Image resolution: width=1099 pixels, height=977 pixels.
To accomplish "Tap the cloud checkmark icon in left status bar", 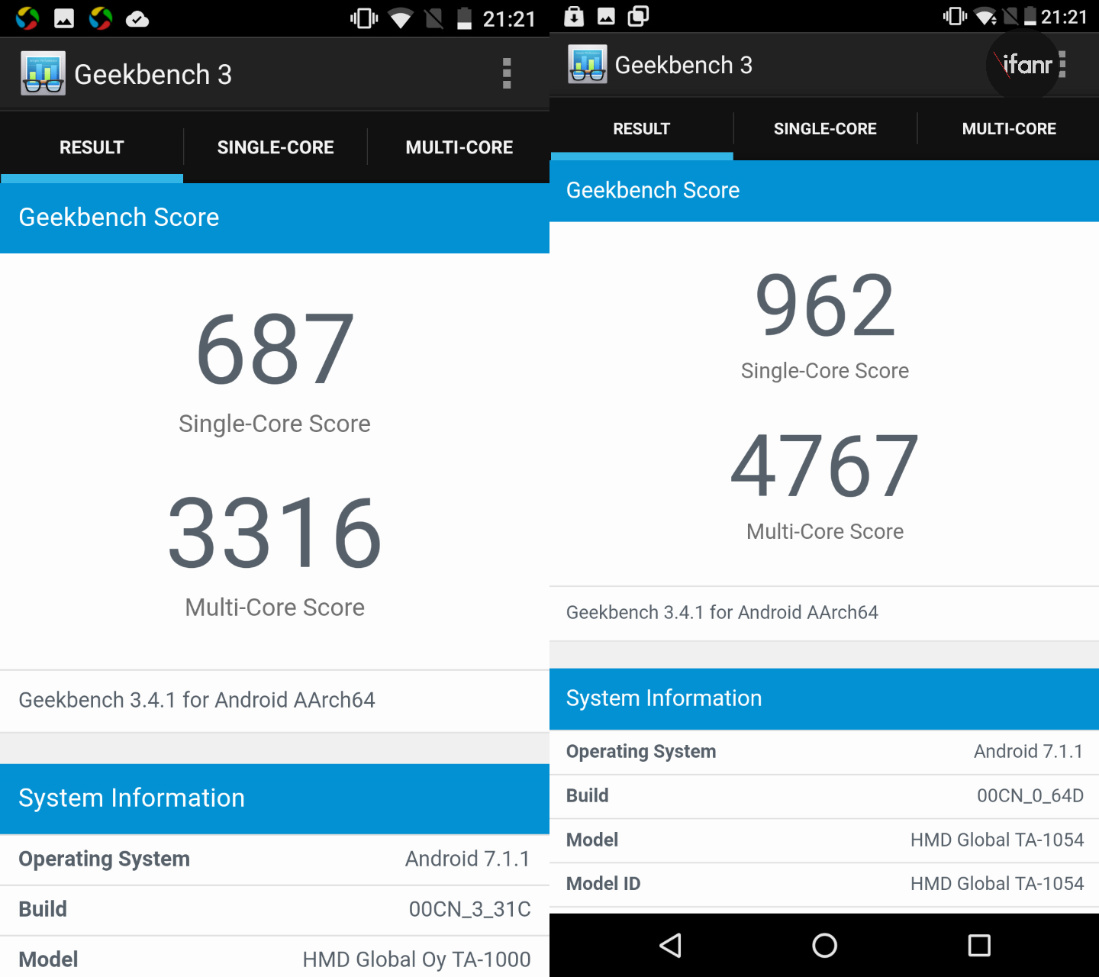I will point(137,18).
